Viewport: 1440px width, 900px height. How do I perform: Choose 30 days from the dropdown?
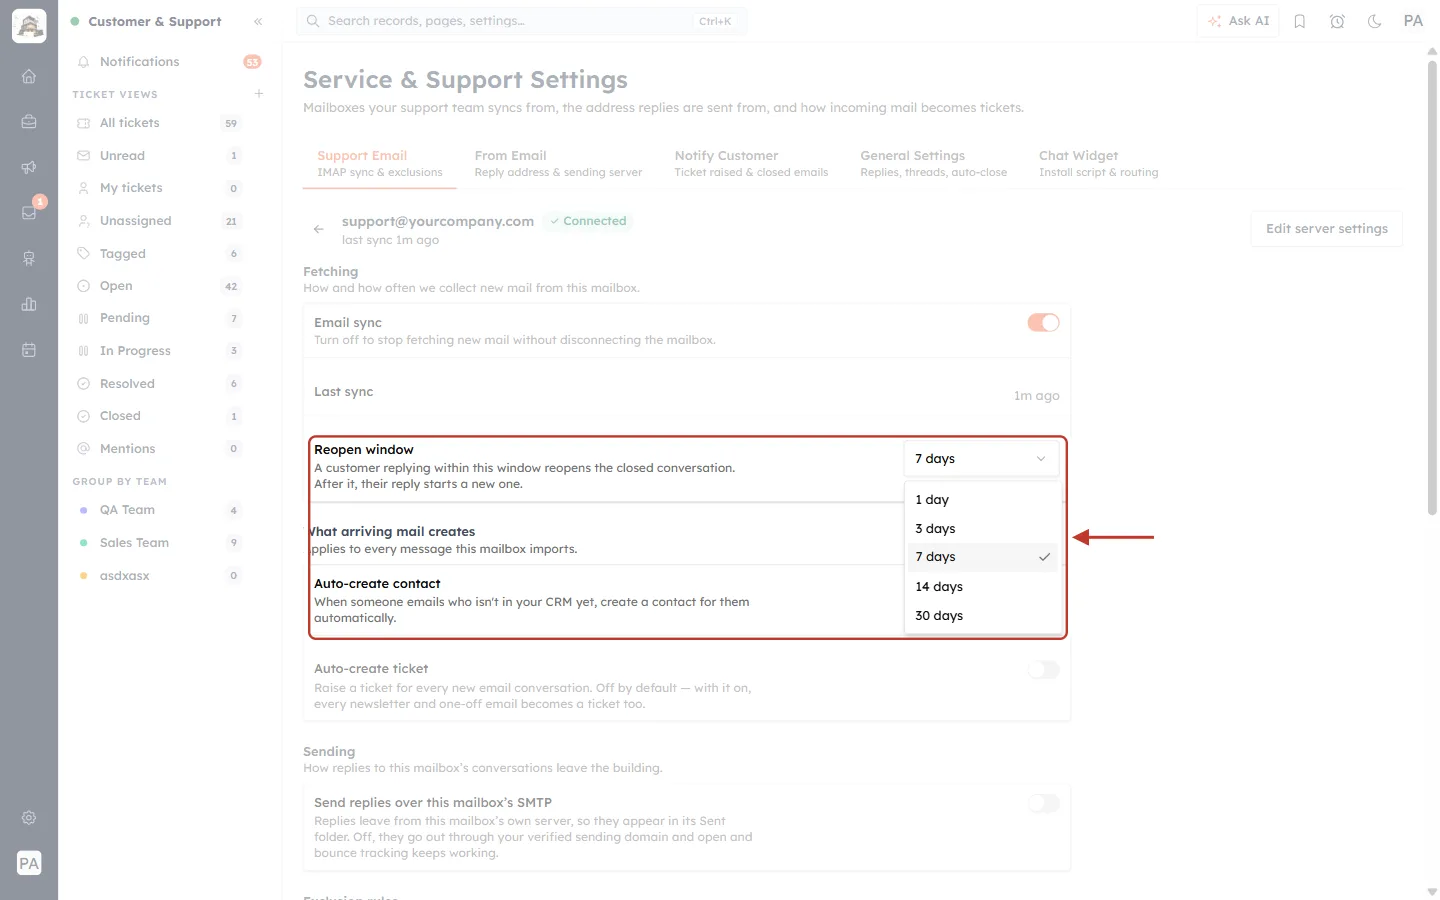point(982,616)
